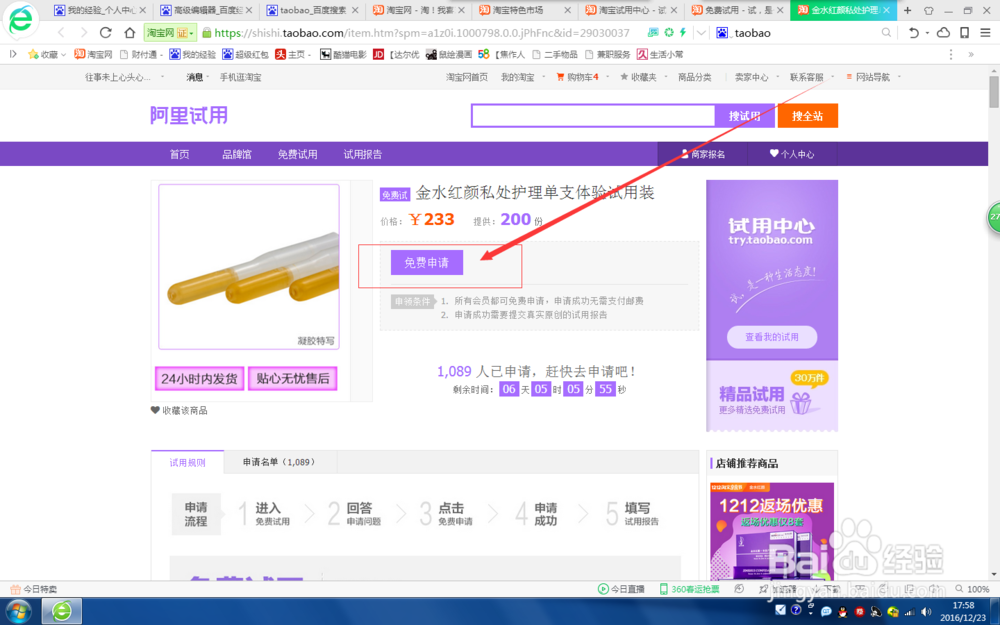Expand the 联系客服 dropdown

[x=832, y=77]
